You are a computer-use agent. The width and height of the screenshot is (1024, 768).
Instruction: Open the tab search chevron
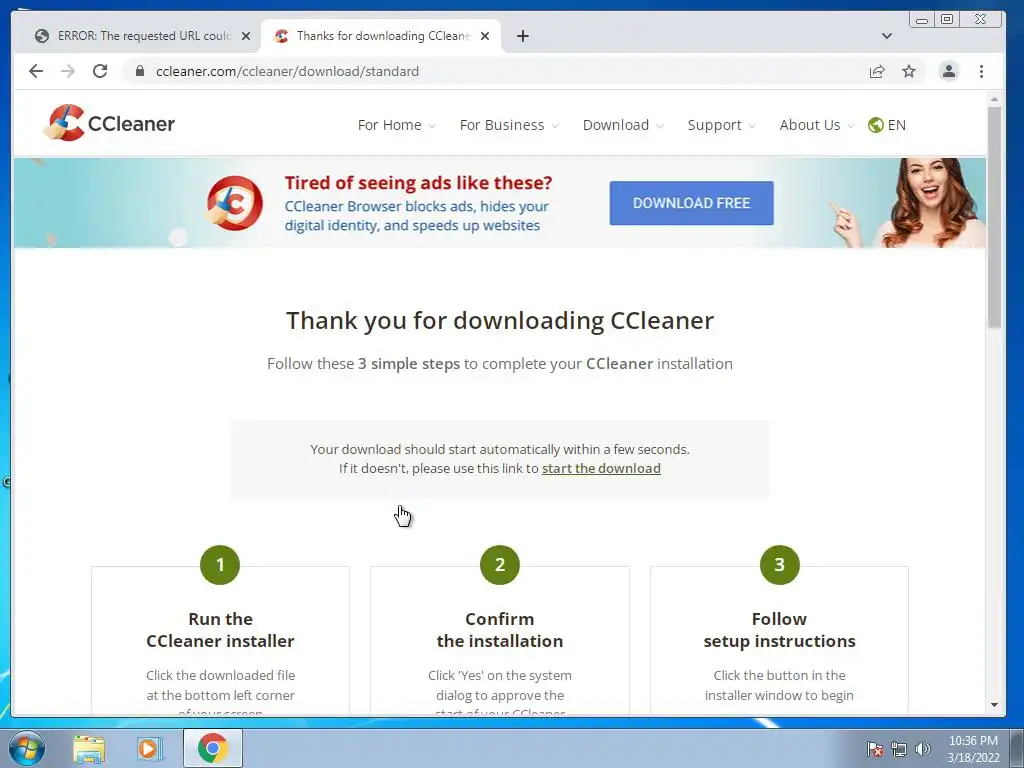pyautogui.click(x=886, y=36)
